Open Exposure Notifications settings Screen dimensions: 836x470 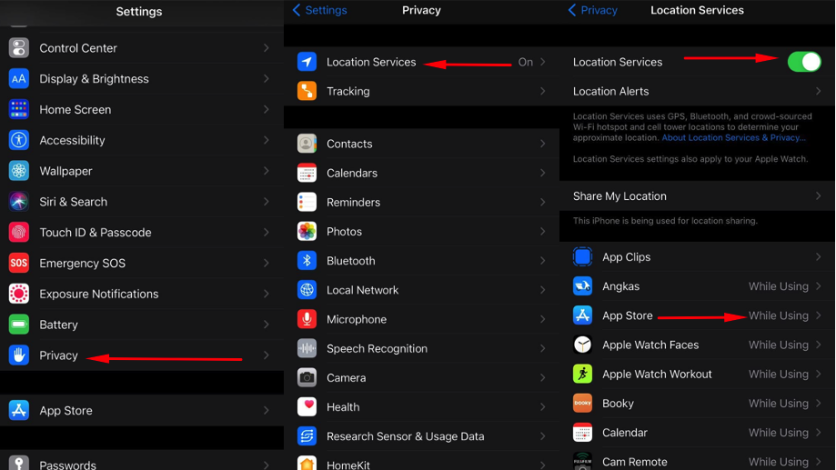(141, 294)
